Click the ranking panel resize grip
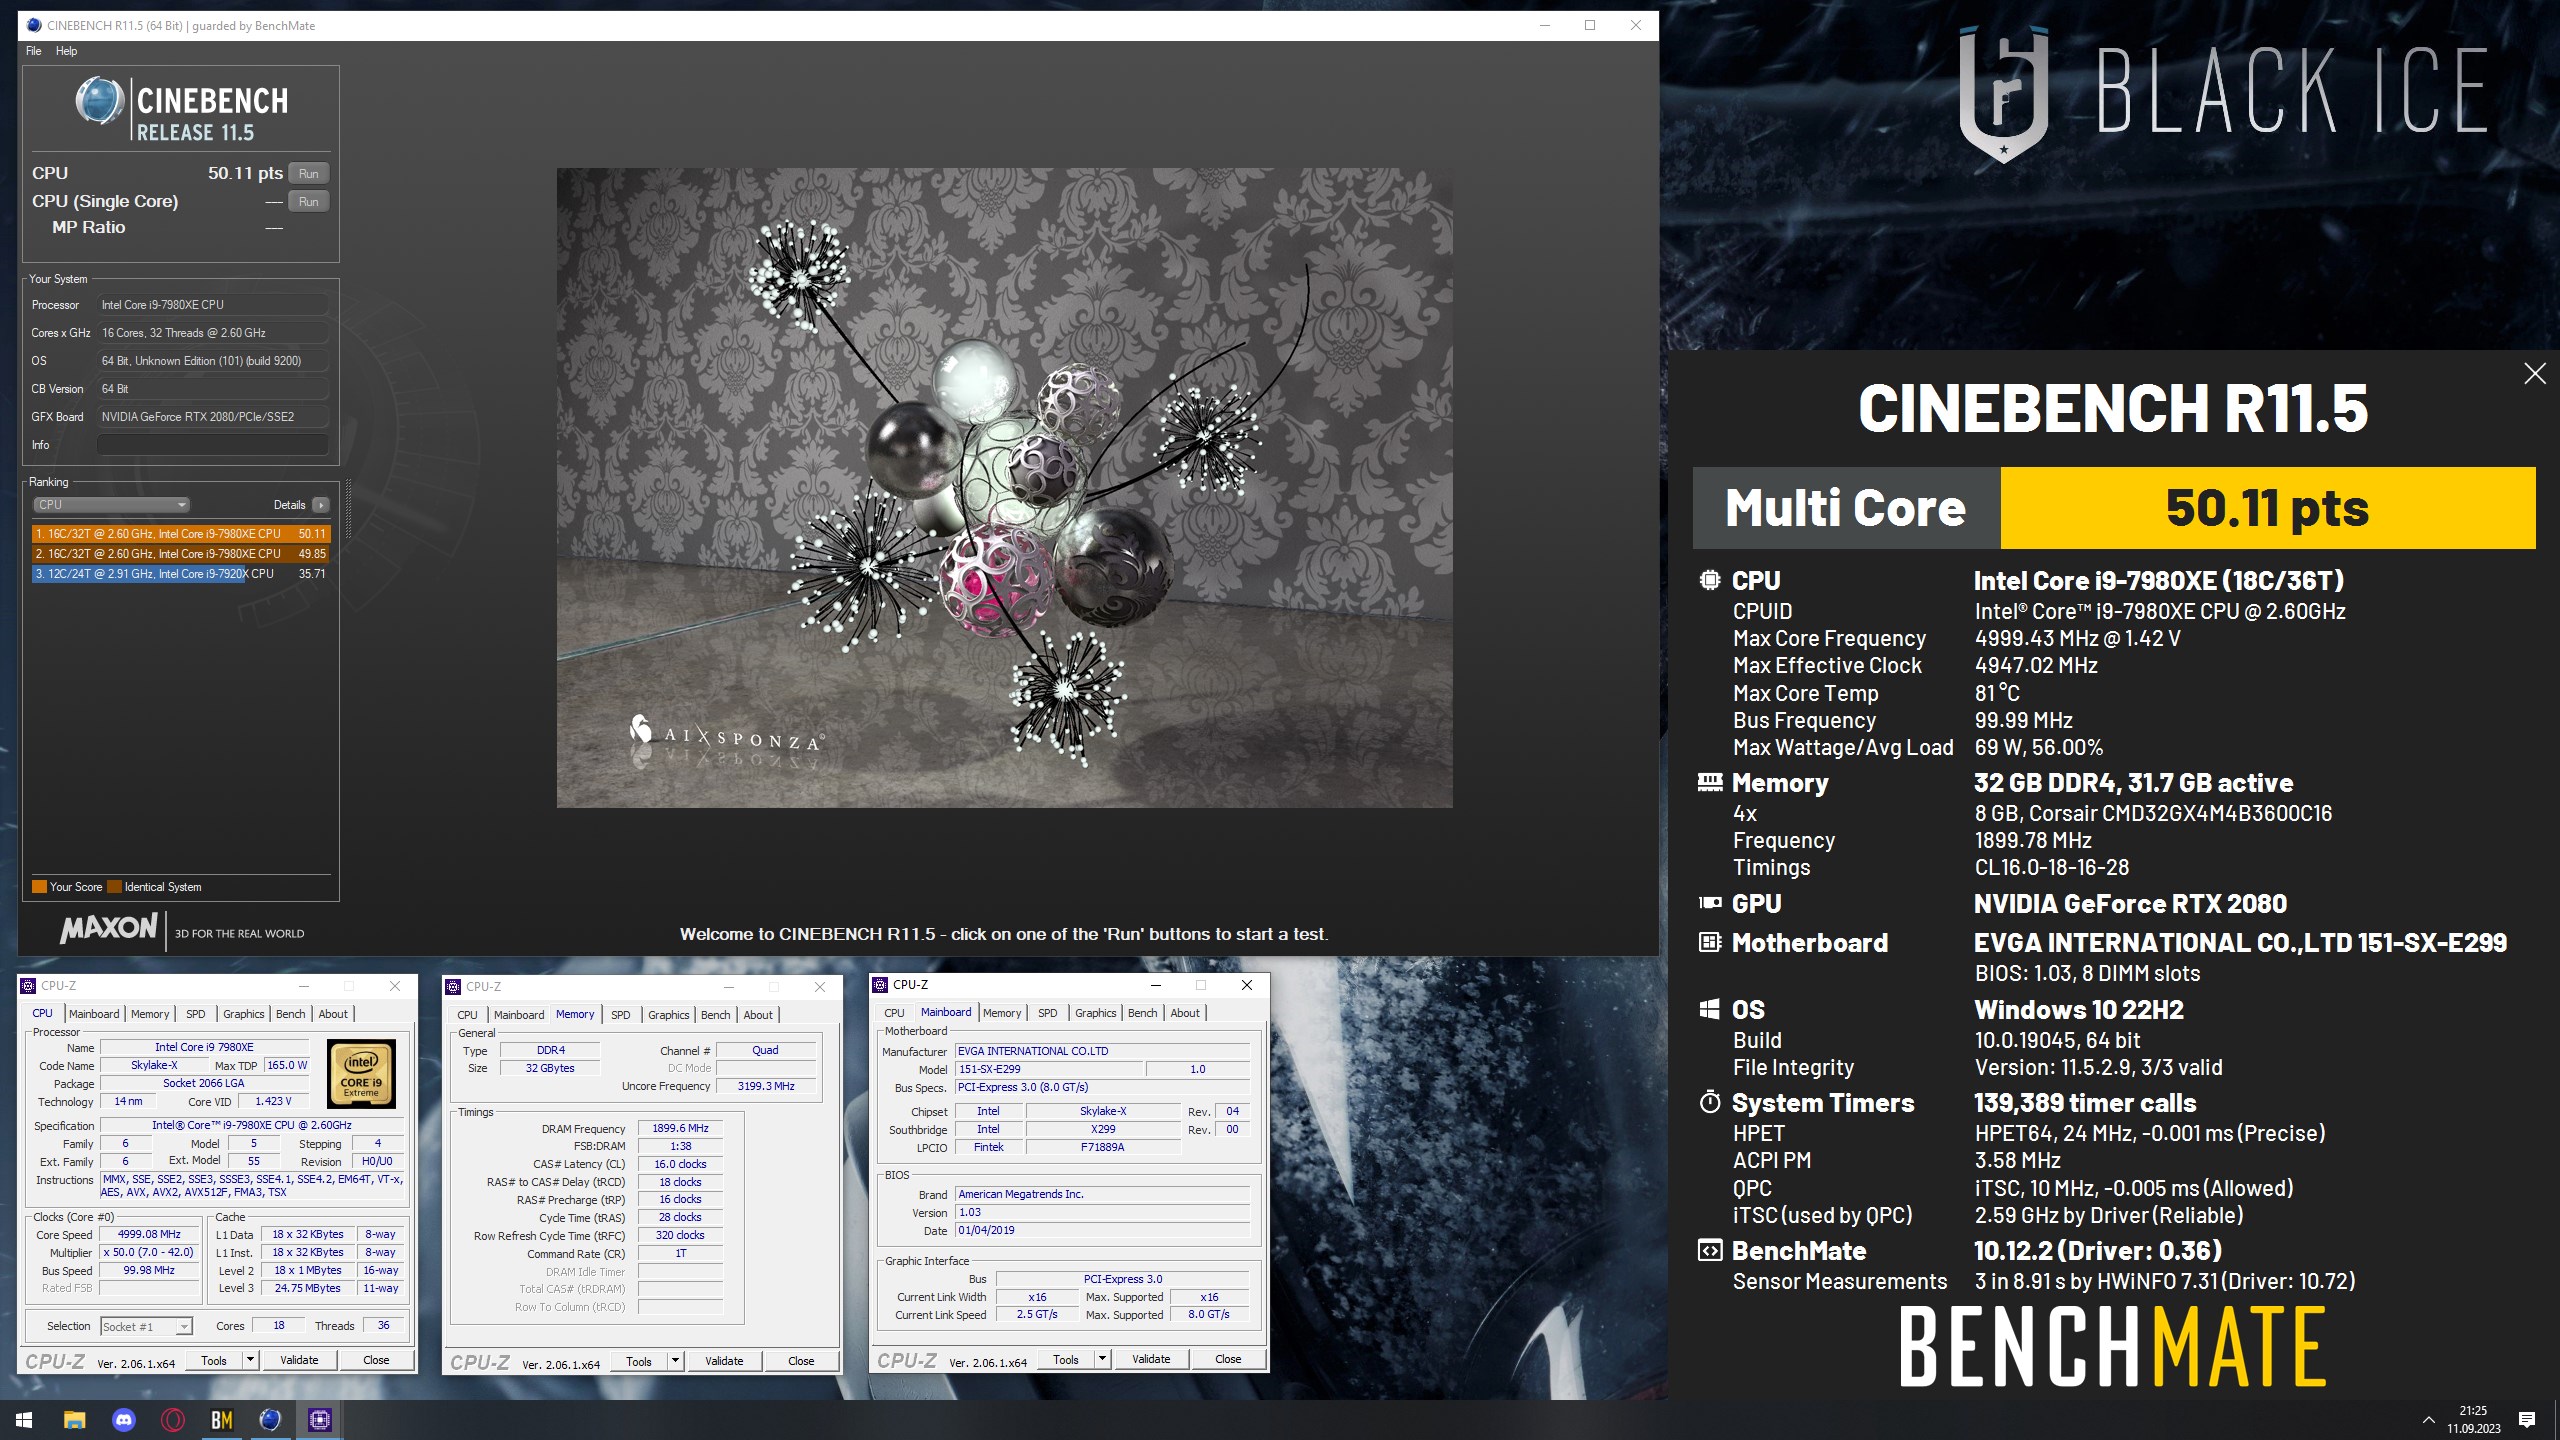 [x=348, y=510]
